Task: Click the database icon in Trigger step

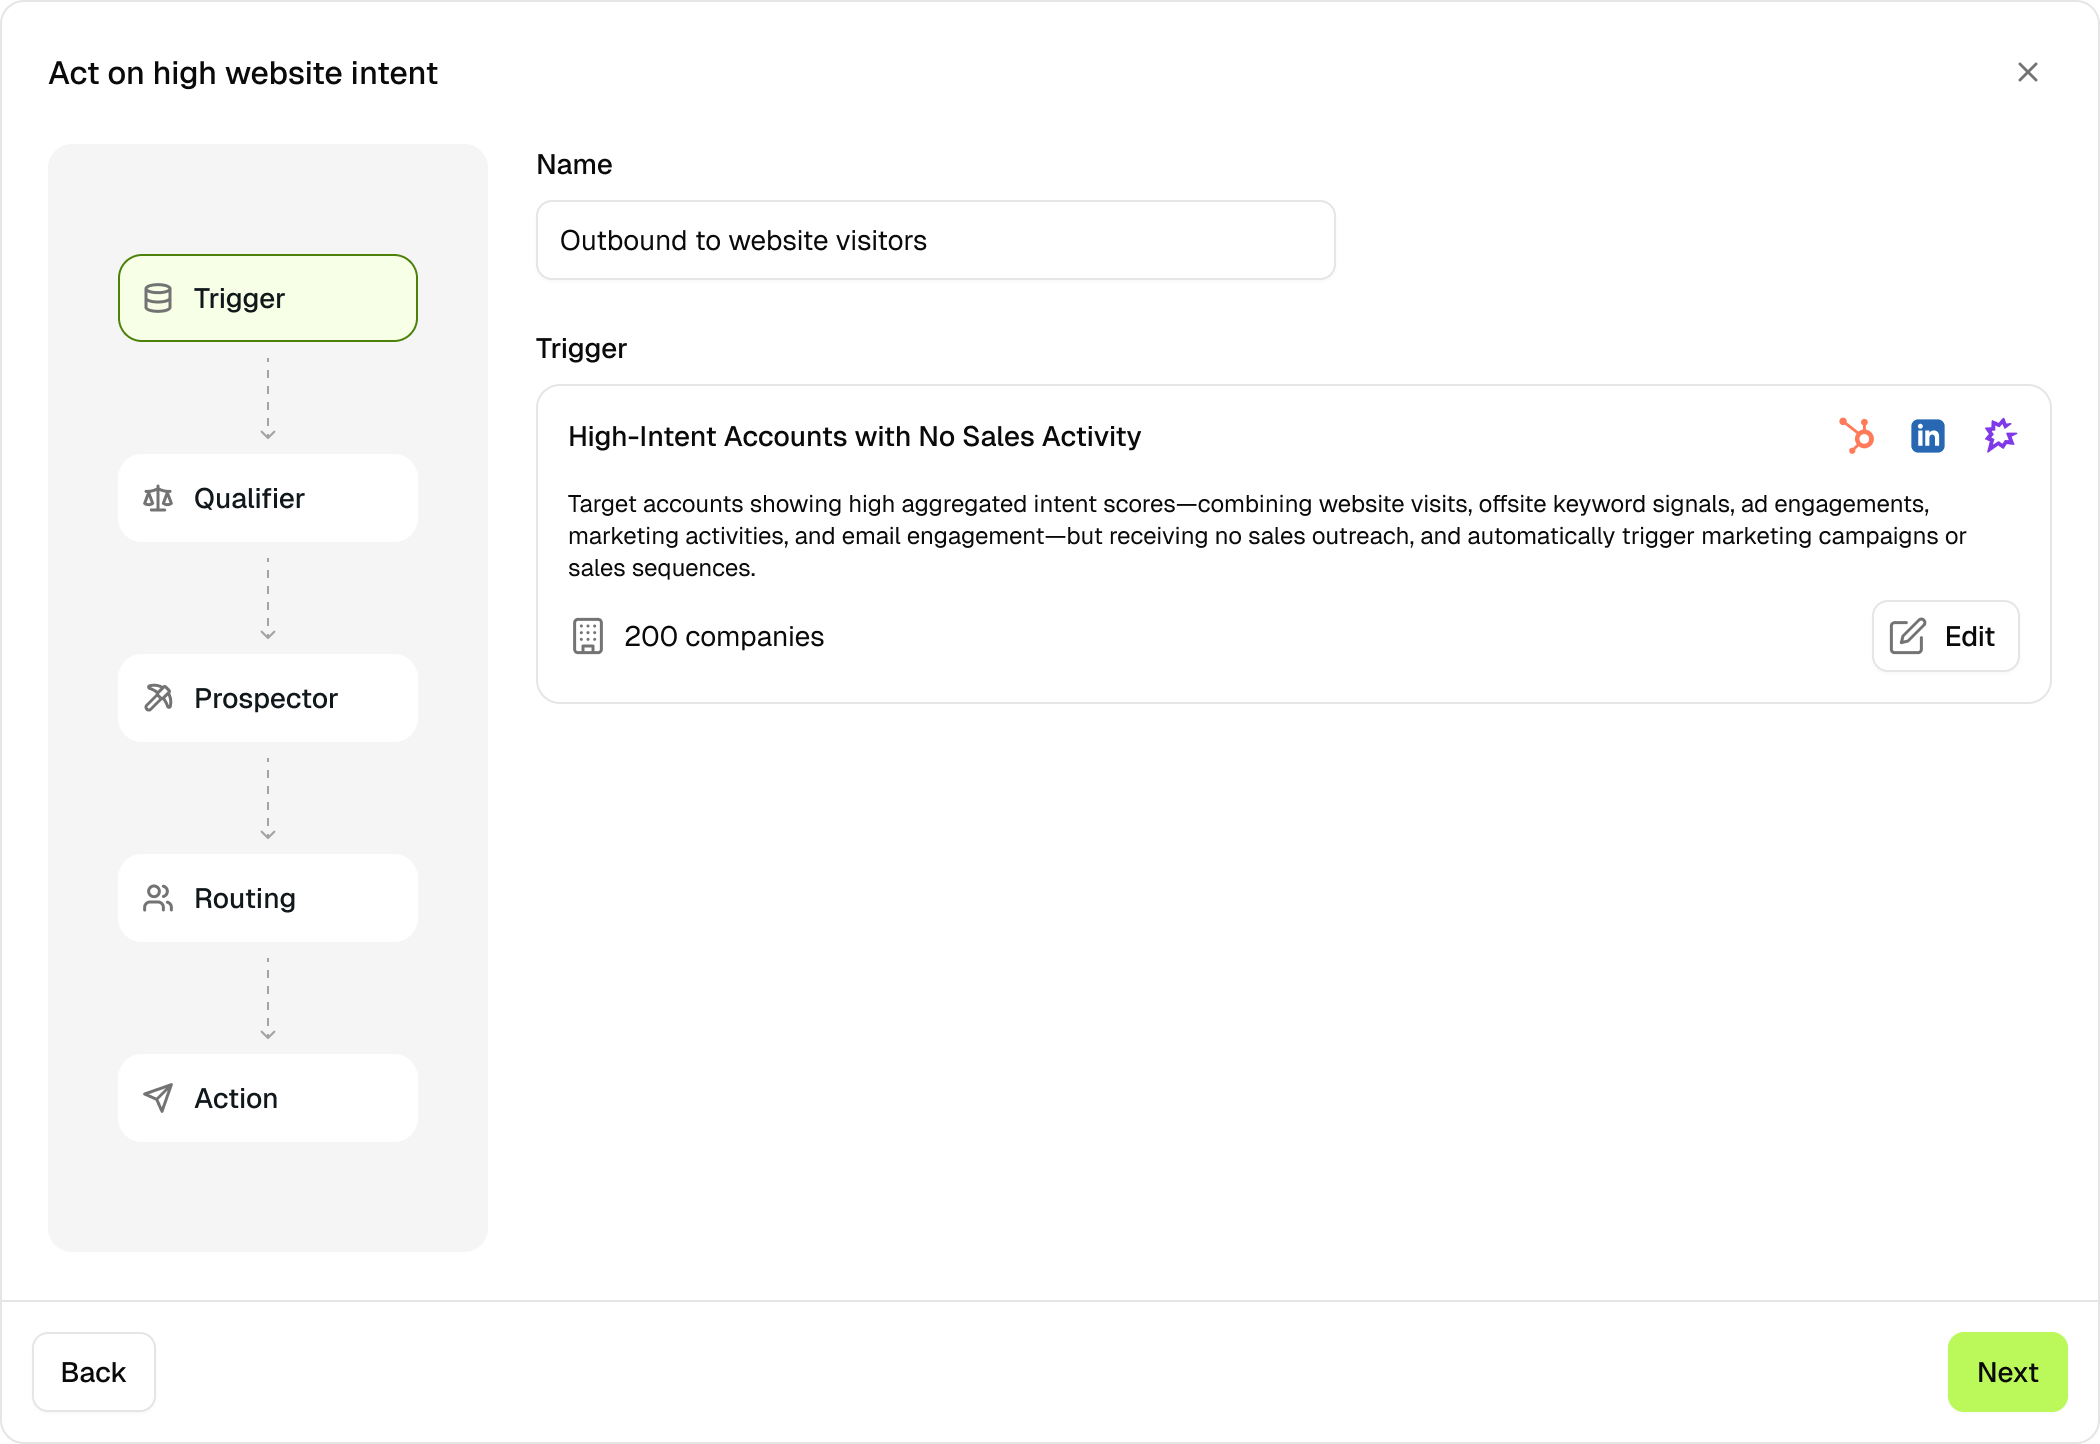Action: tap(158, 298)
